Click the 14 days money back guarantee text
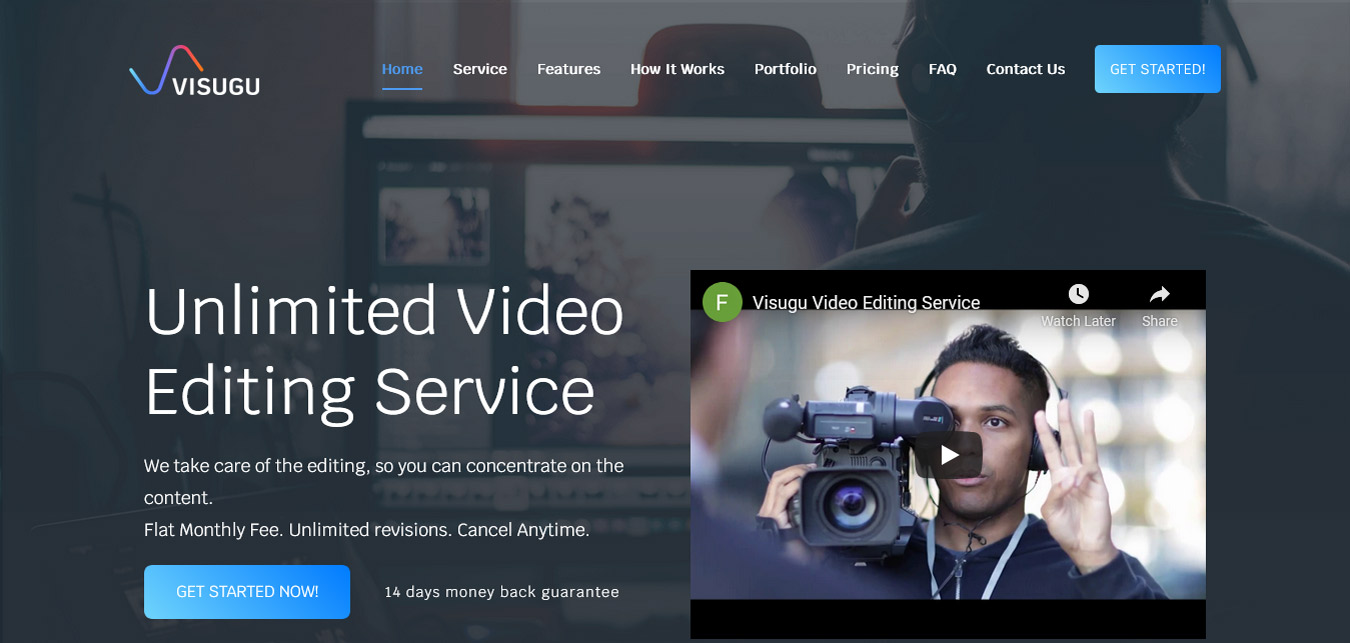The width and height of the screenshot is (1350, 643). (502, 592)
